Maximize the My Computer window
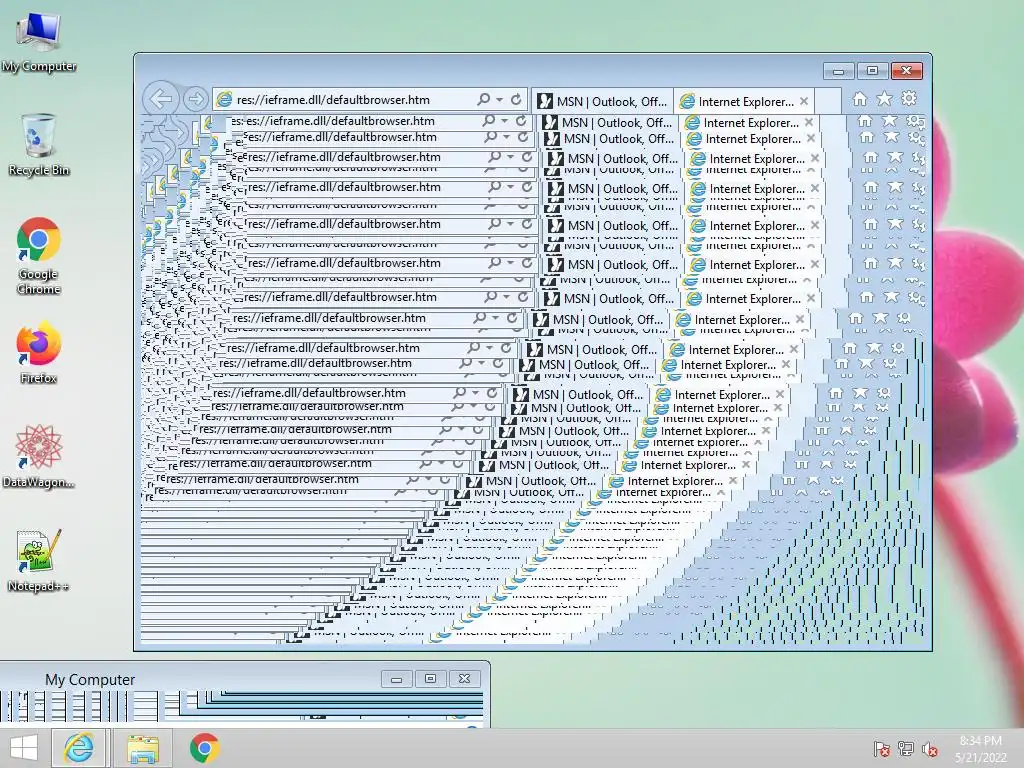 click(x=430, y=679)
